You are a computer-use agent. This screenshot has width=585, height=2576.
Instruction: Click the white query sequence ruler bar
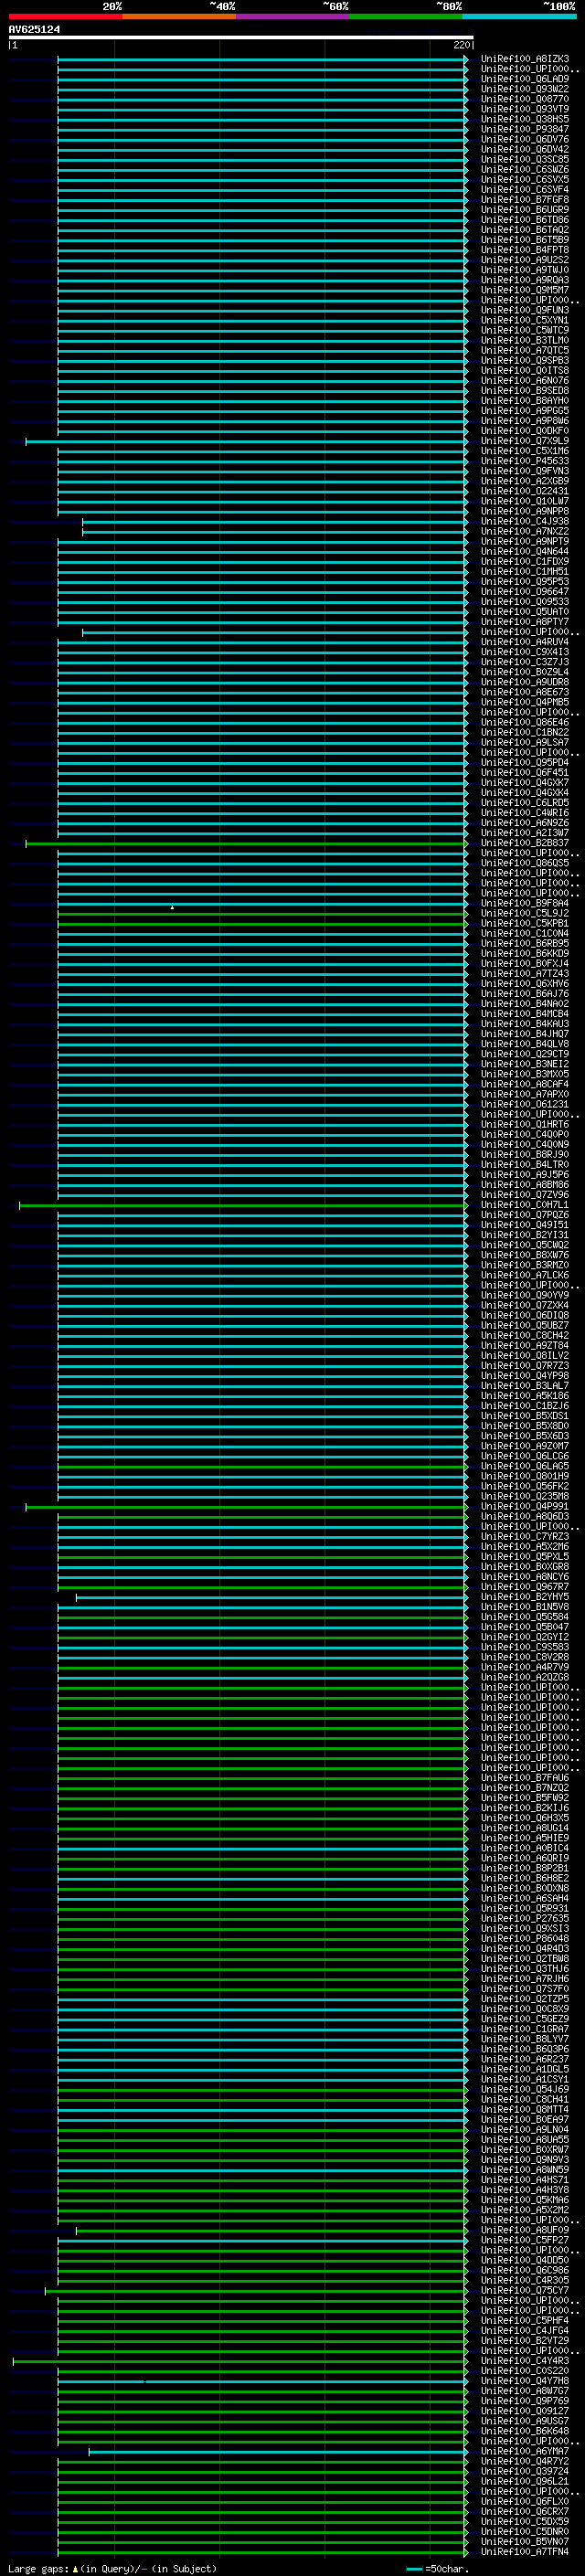click(x=240, y=38)
